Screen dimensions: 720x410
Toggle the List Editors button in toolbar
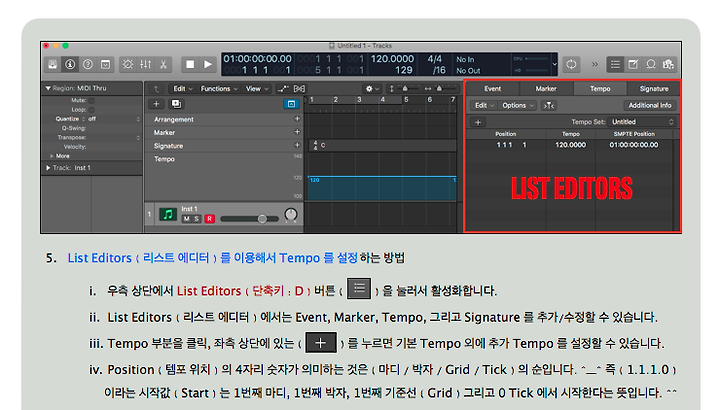(615, 64)
